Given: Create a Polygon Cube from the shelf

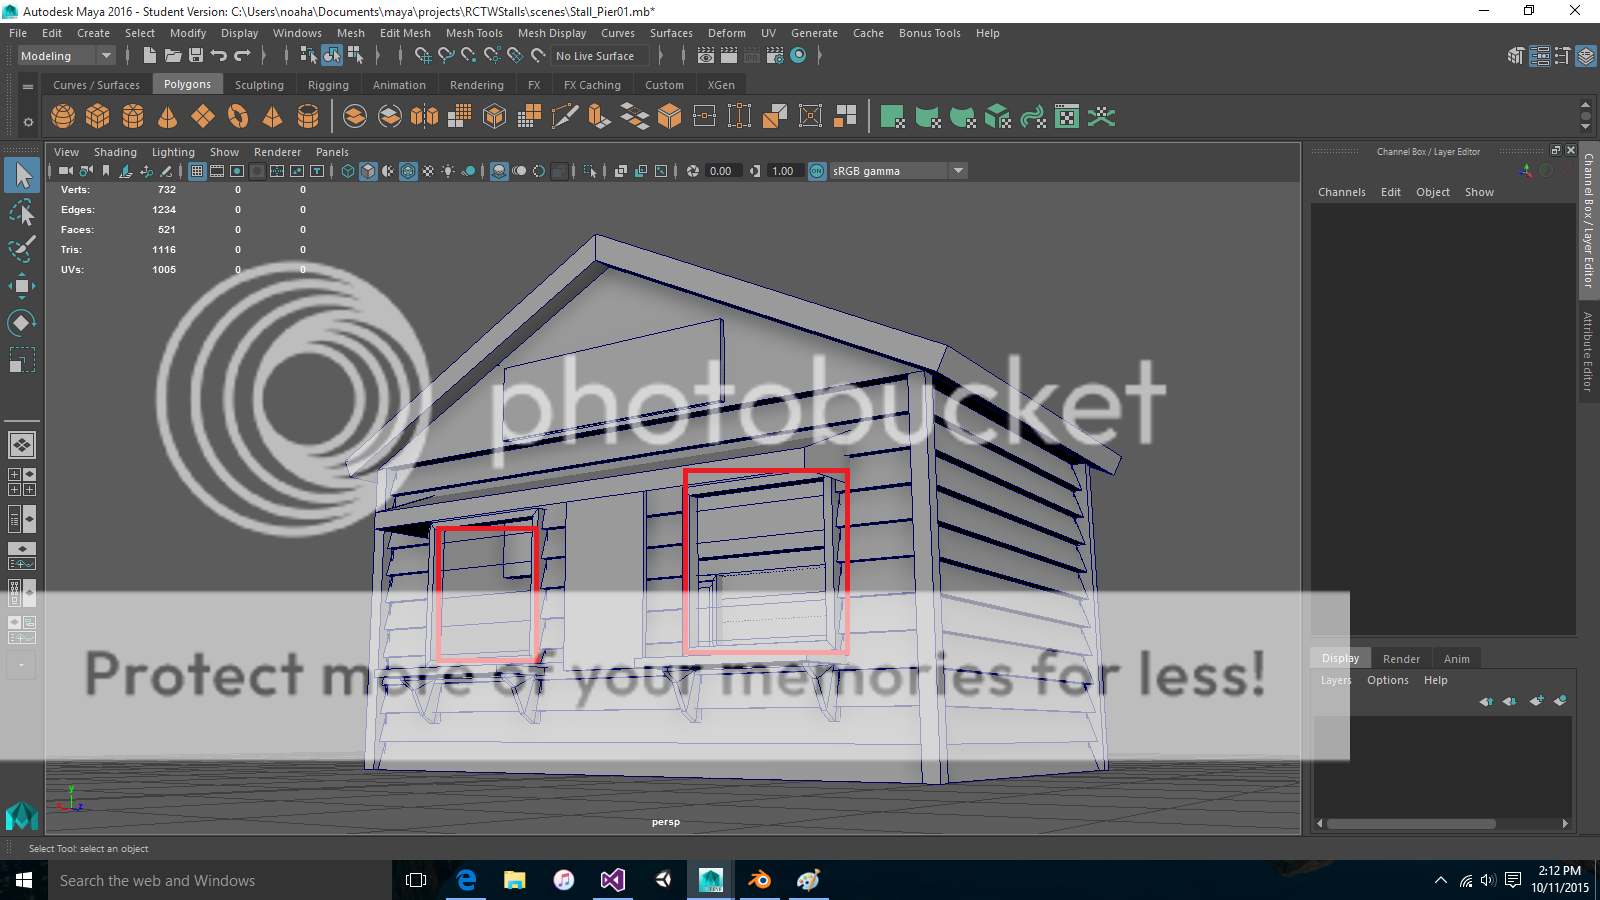Looking at the screenshot, I should (x=98, y=117).
